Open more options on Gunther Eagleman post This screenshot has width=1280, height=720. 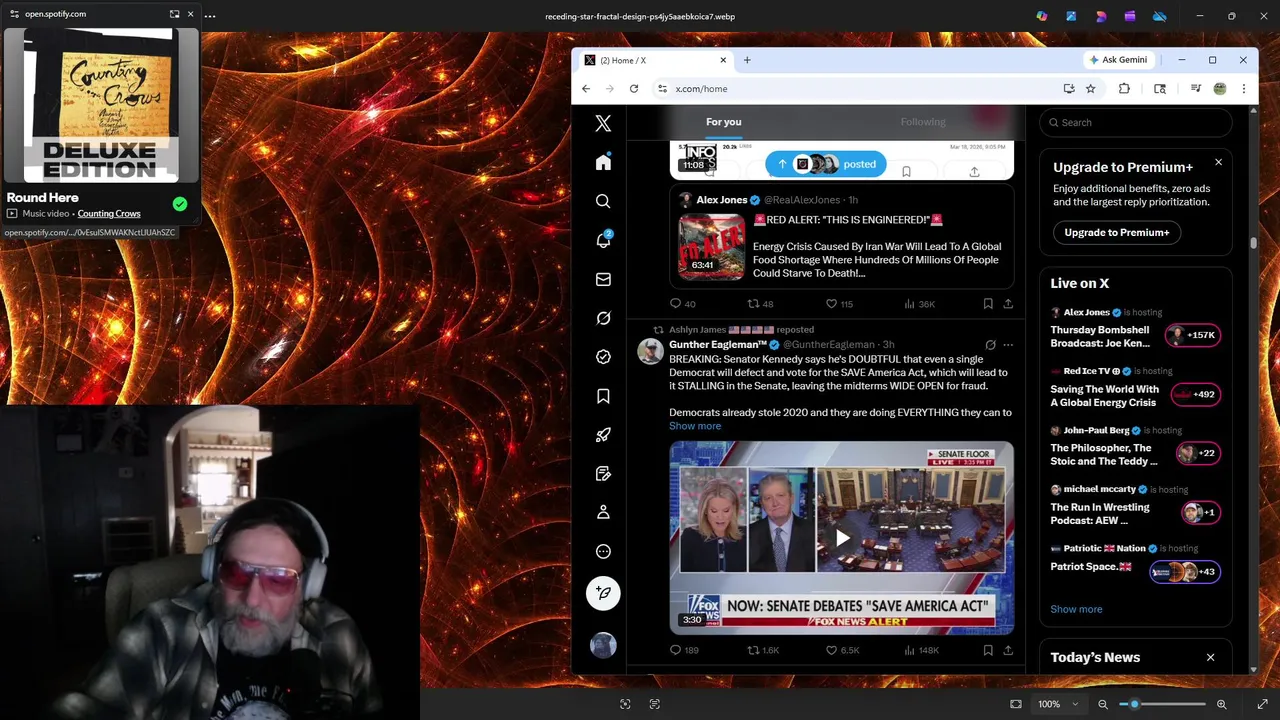tap(1008, 345)
